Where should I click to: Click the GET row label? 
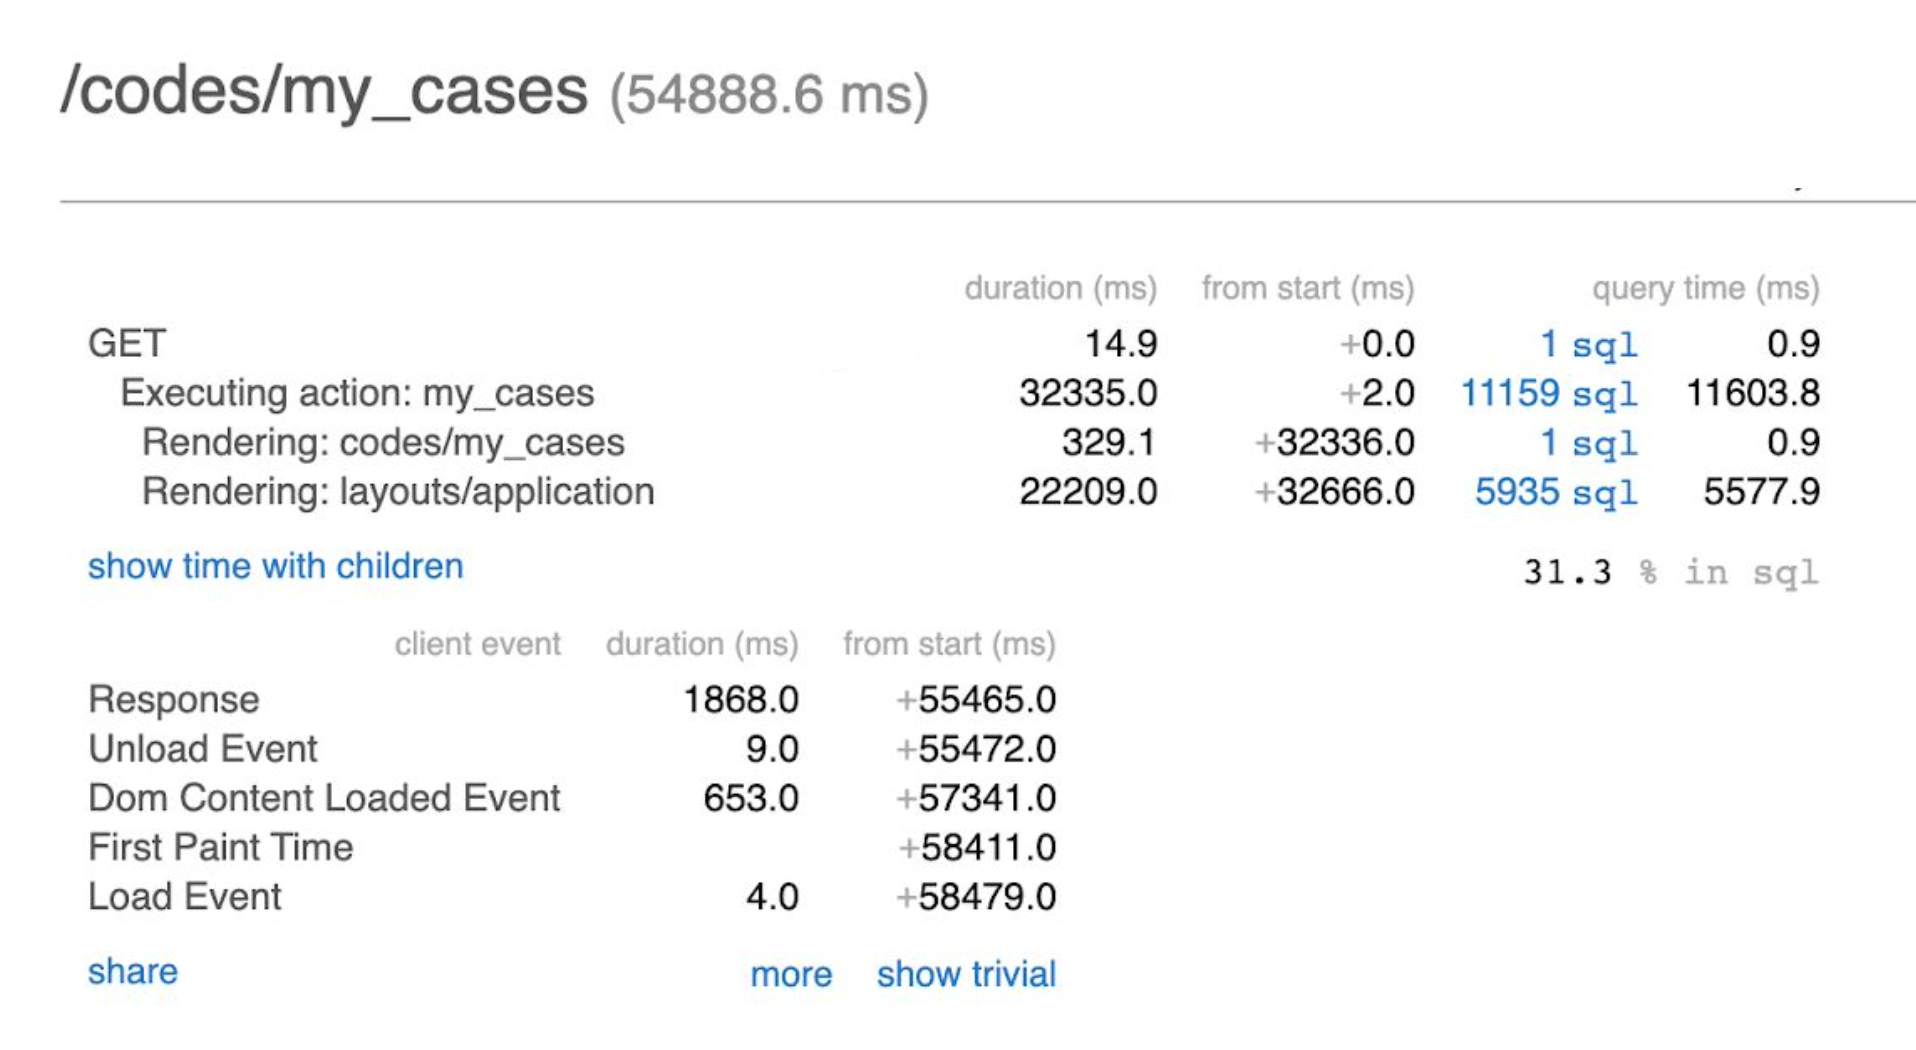click(127, 344)
